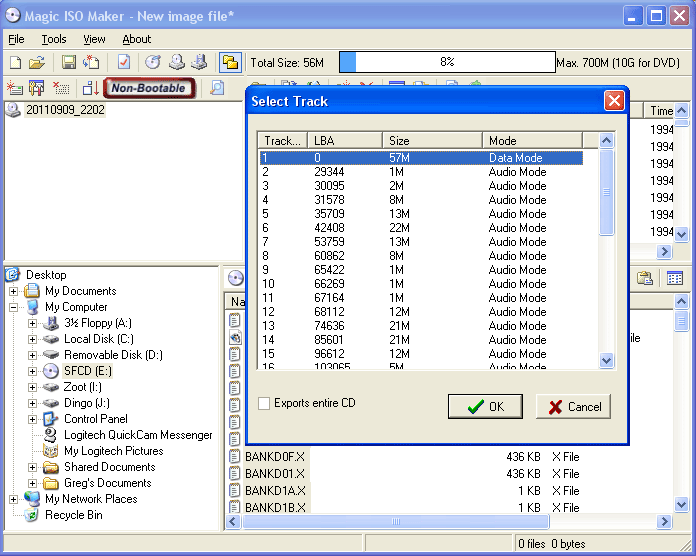Click the Save floppy disk icon
Screen dimensions: 696x556
click(69, 62)
